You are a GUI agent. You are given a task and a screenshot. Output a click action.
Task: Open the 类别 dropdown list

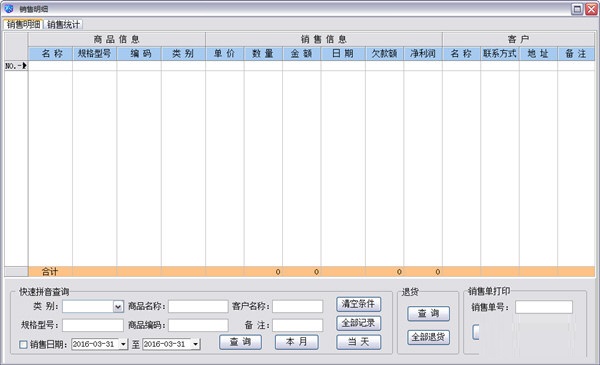[118, 306]
